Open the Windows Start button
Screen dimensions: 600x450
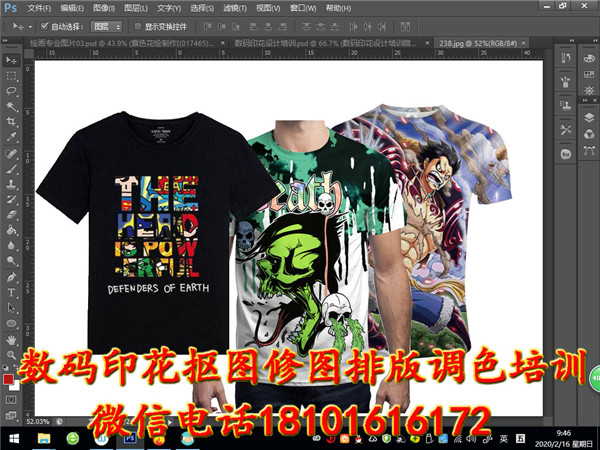coord(14,439)
